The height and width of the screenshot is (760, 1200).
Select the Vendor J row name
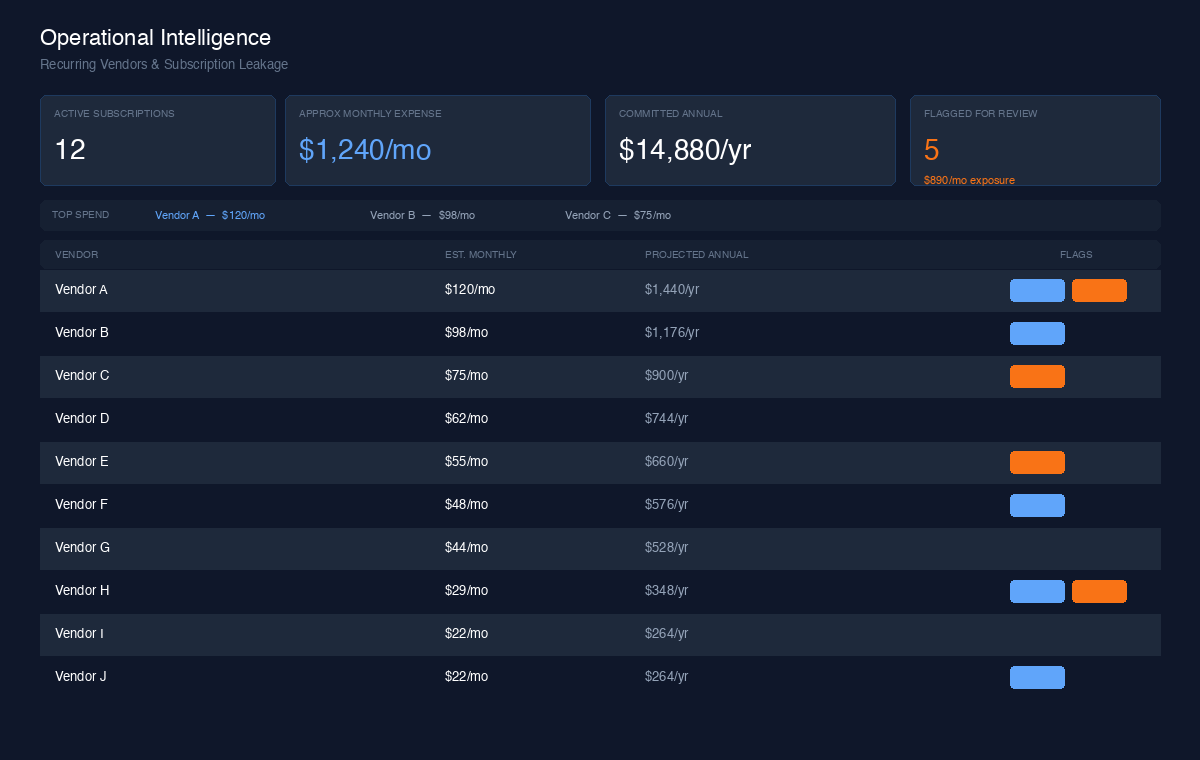(x=81, y=677)
